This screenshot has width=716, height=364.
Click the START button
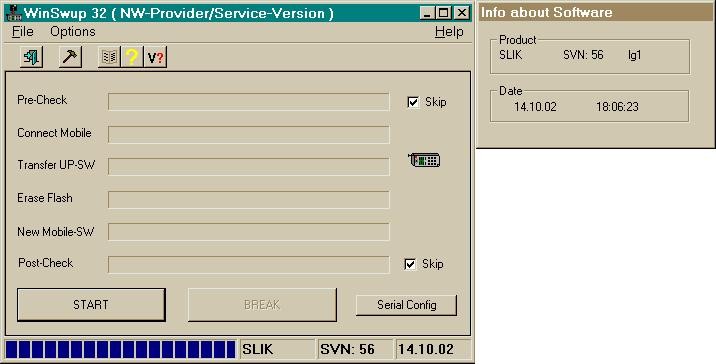pos(91,305)
